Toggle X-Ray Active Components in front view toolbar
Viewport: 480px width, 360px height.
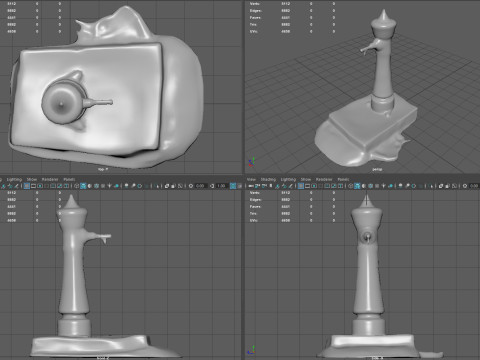coord(447,186)
